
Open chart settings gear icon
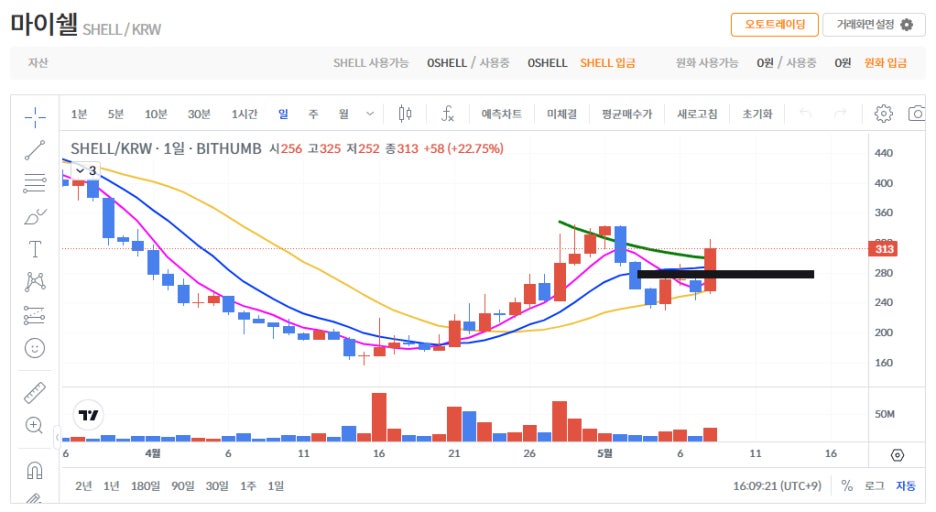[x=883, y=113]
